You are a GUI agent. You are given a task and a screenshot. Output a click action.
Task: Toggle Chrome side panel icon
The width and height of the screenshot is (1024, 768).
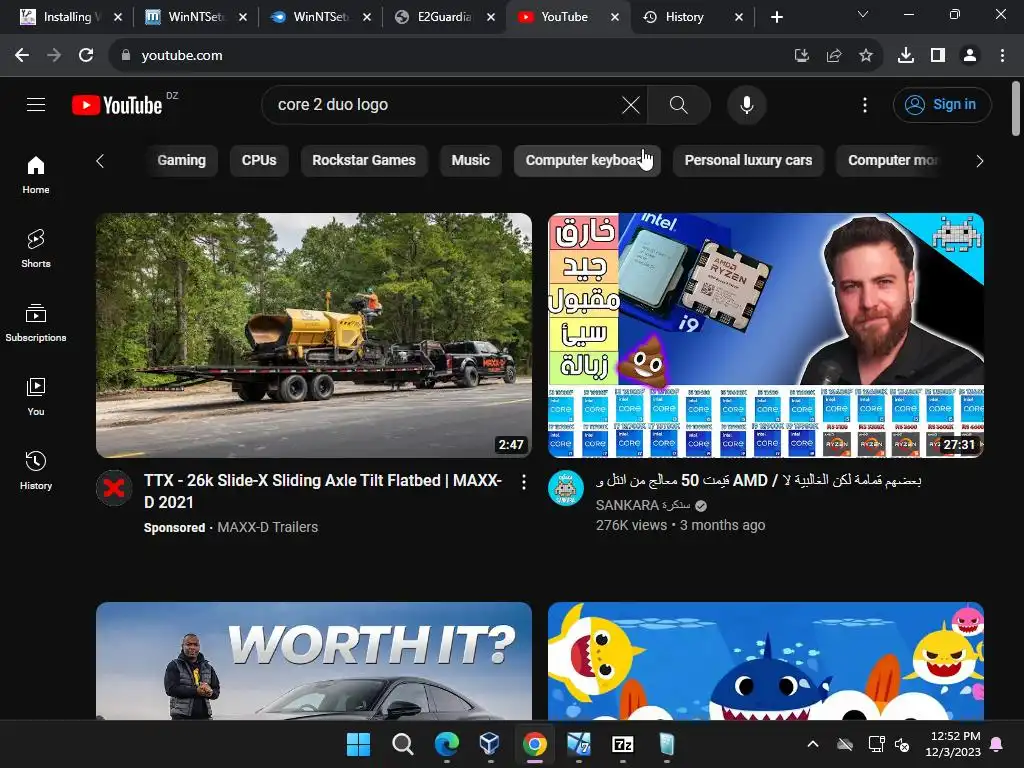point(938,56)
